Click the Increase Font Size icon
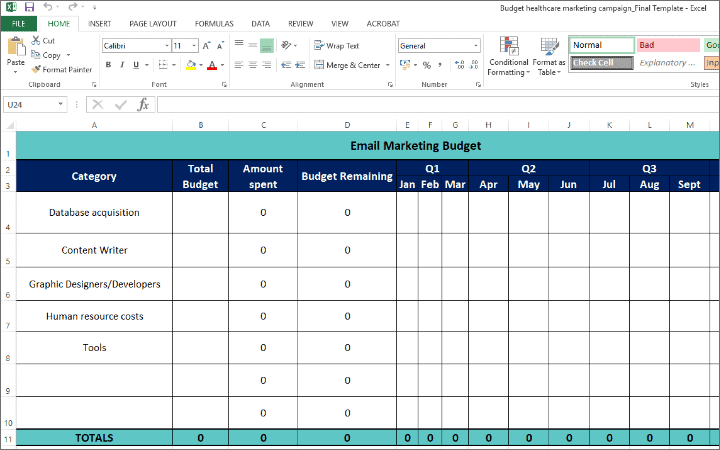Screen dimensions: 720x450 click(207, 45)
